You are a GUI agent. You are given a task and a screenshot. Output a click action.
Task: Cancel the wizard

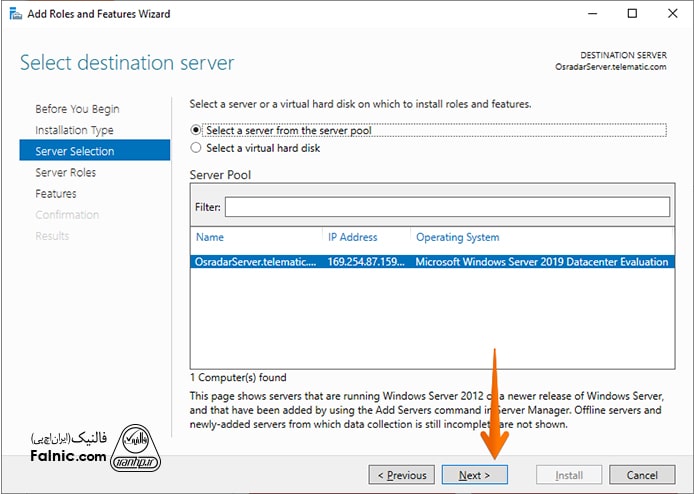point(643,475)
